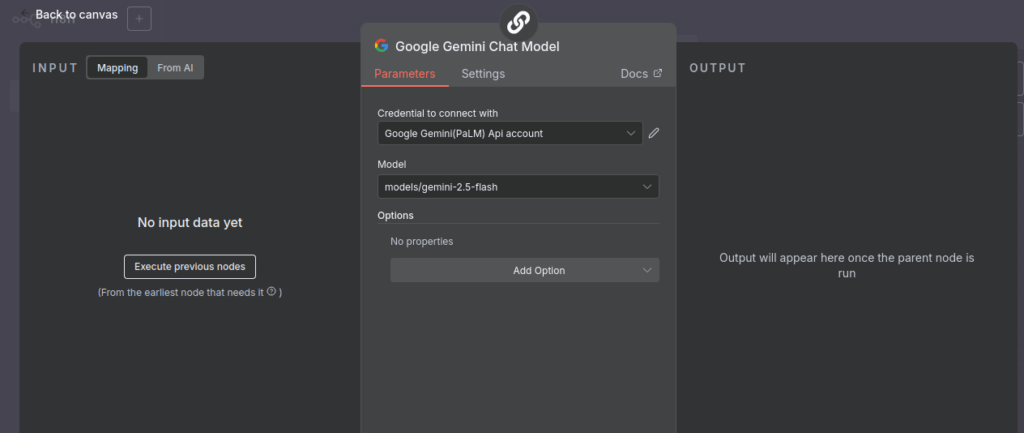Click the question mark help icon under Execute
1024x433 pixels.
coord(271,292)
